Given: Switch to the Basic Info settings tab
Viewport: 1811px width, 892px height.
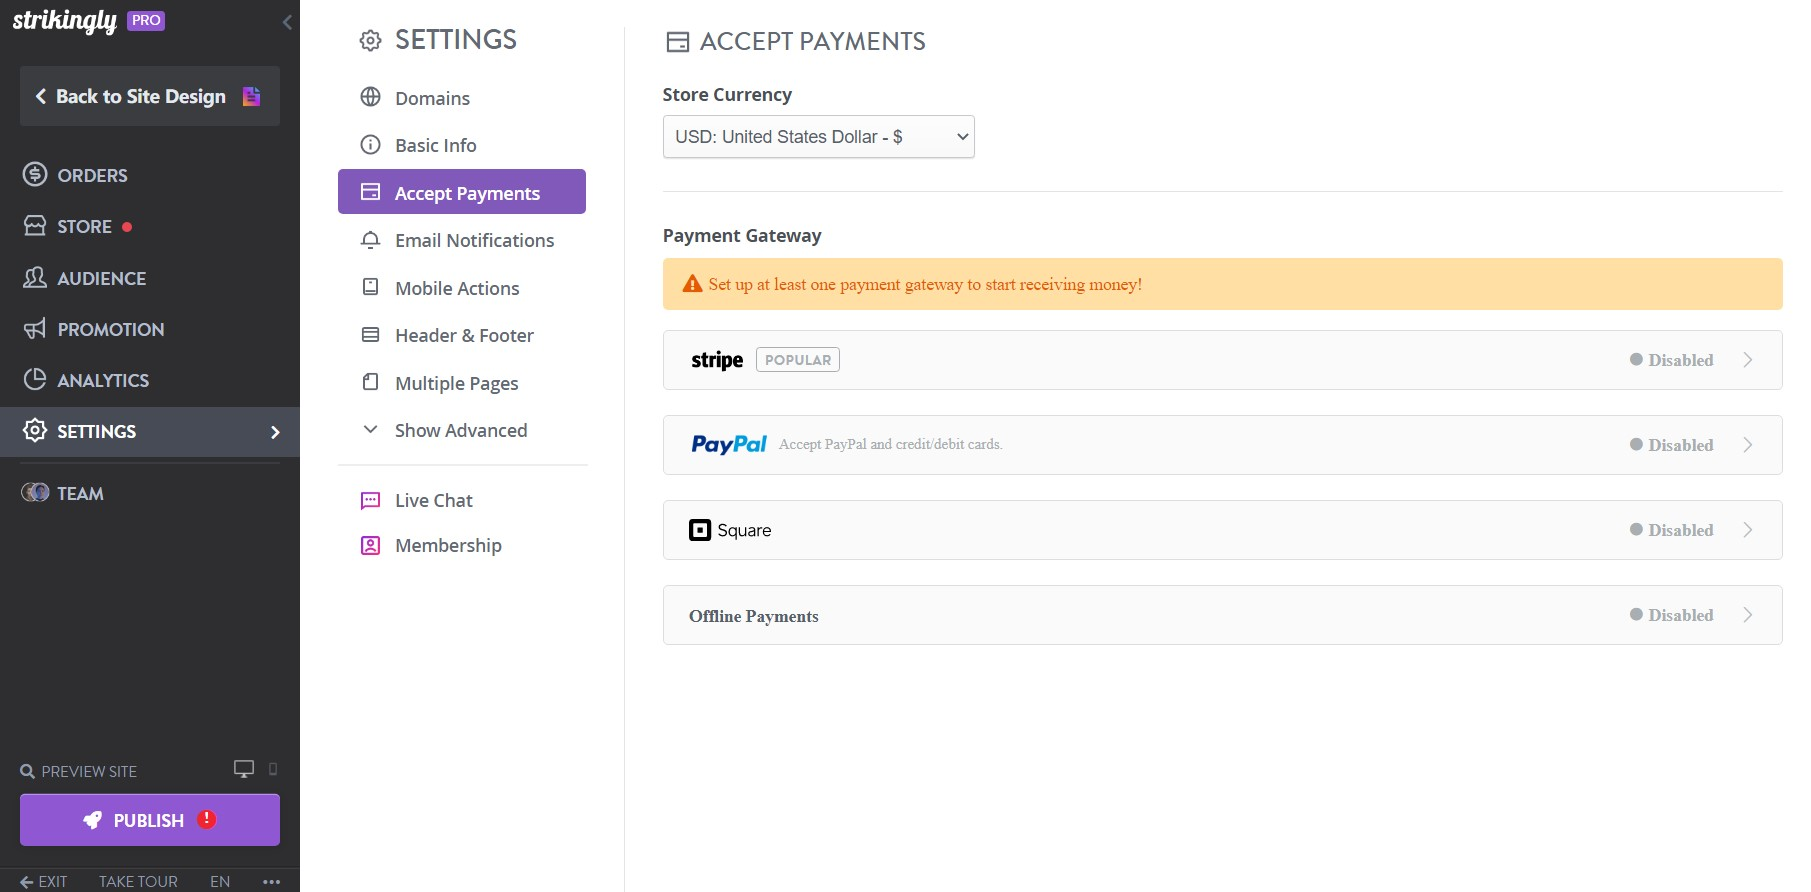Looking at the screenshot, I should (x=435, y=145).
